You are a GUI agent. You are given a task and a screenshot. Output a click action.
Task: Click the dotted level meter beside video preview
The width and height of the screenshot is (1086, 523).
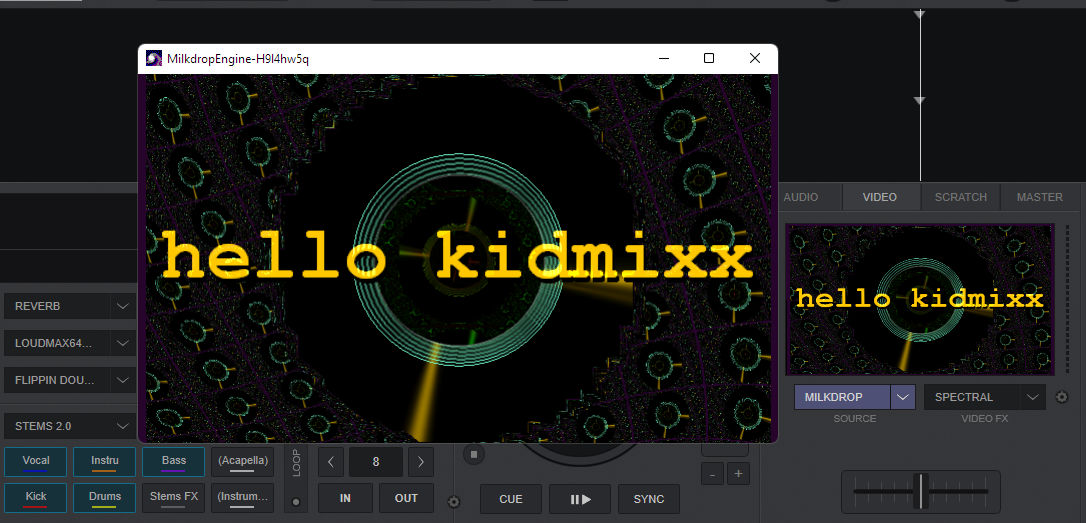(1067, 299)
